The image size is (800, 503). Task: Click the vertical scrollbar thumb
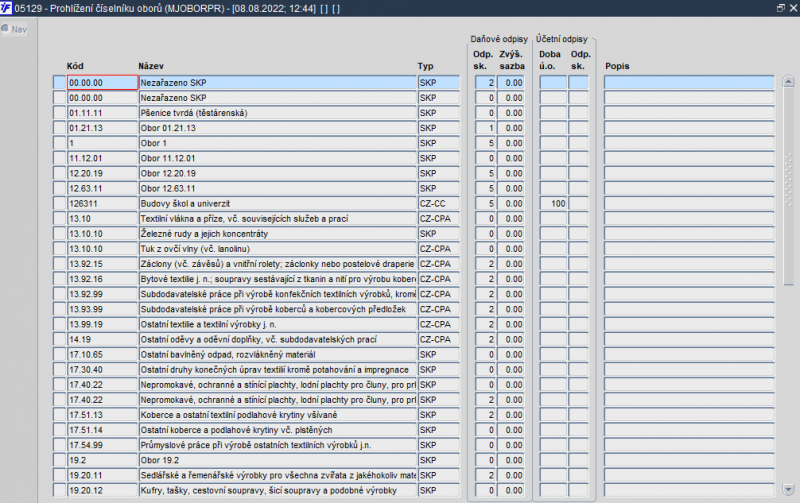tap(788, 186)
